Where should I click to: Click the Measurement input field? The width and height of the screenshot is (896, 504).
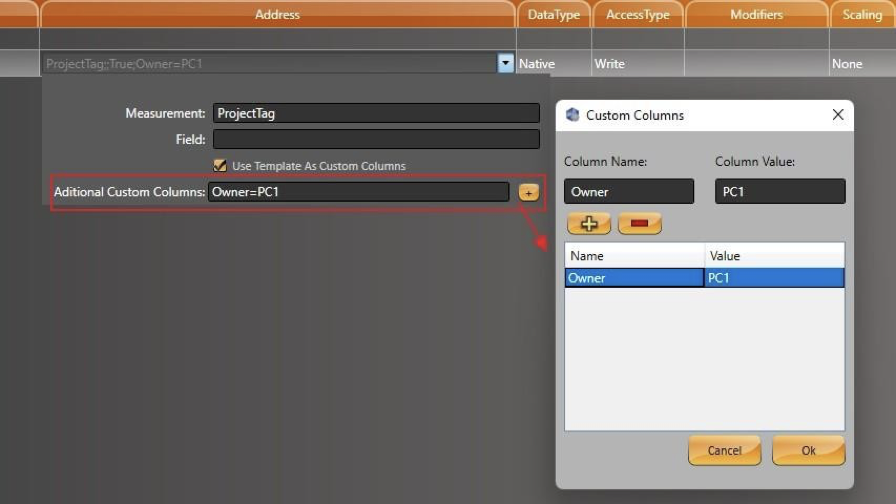[x=376, y=114]
